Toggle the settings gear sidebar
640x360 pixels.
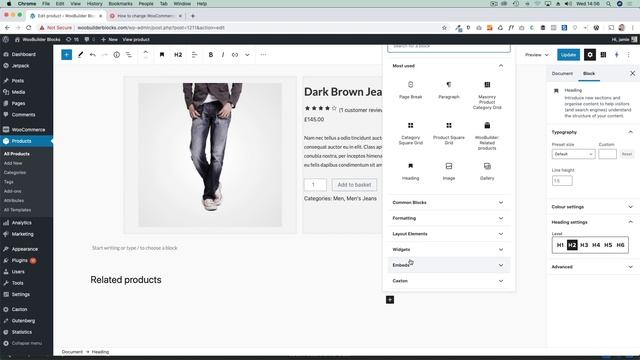590,55
